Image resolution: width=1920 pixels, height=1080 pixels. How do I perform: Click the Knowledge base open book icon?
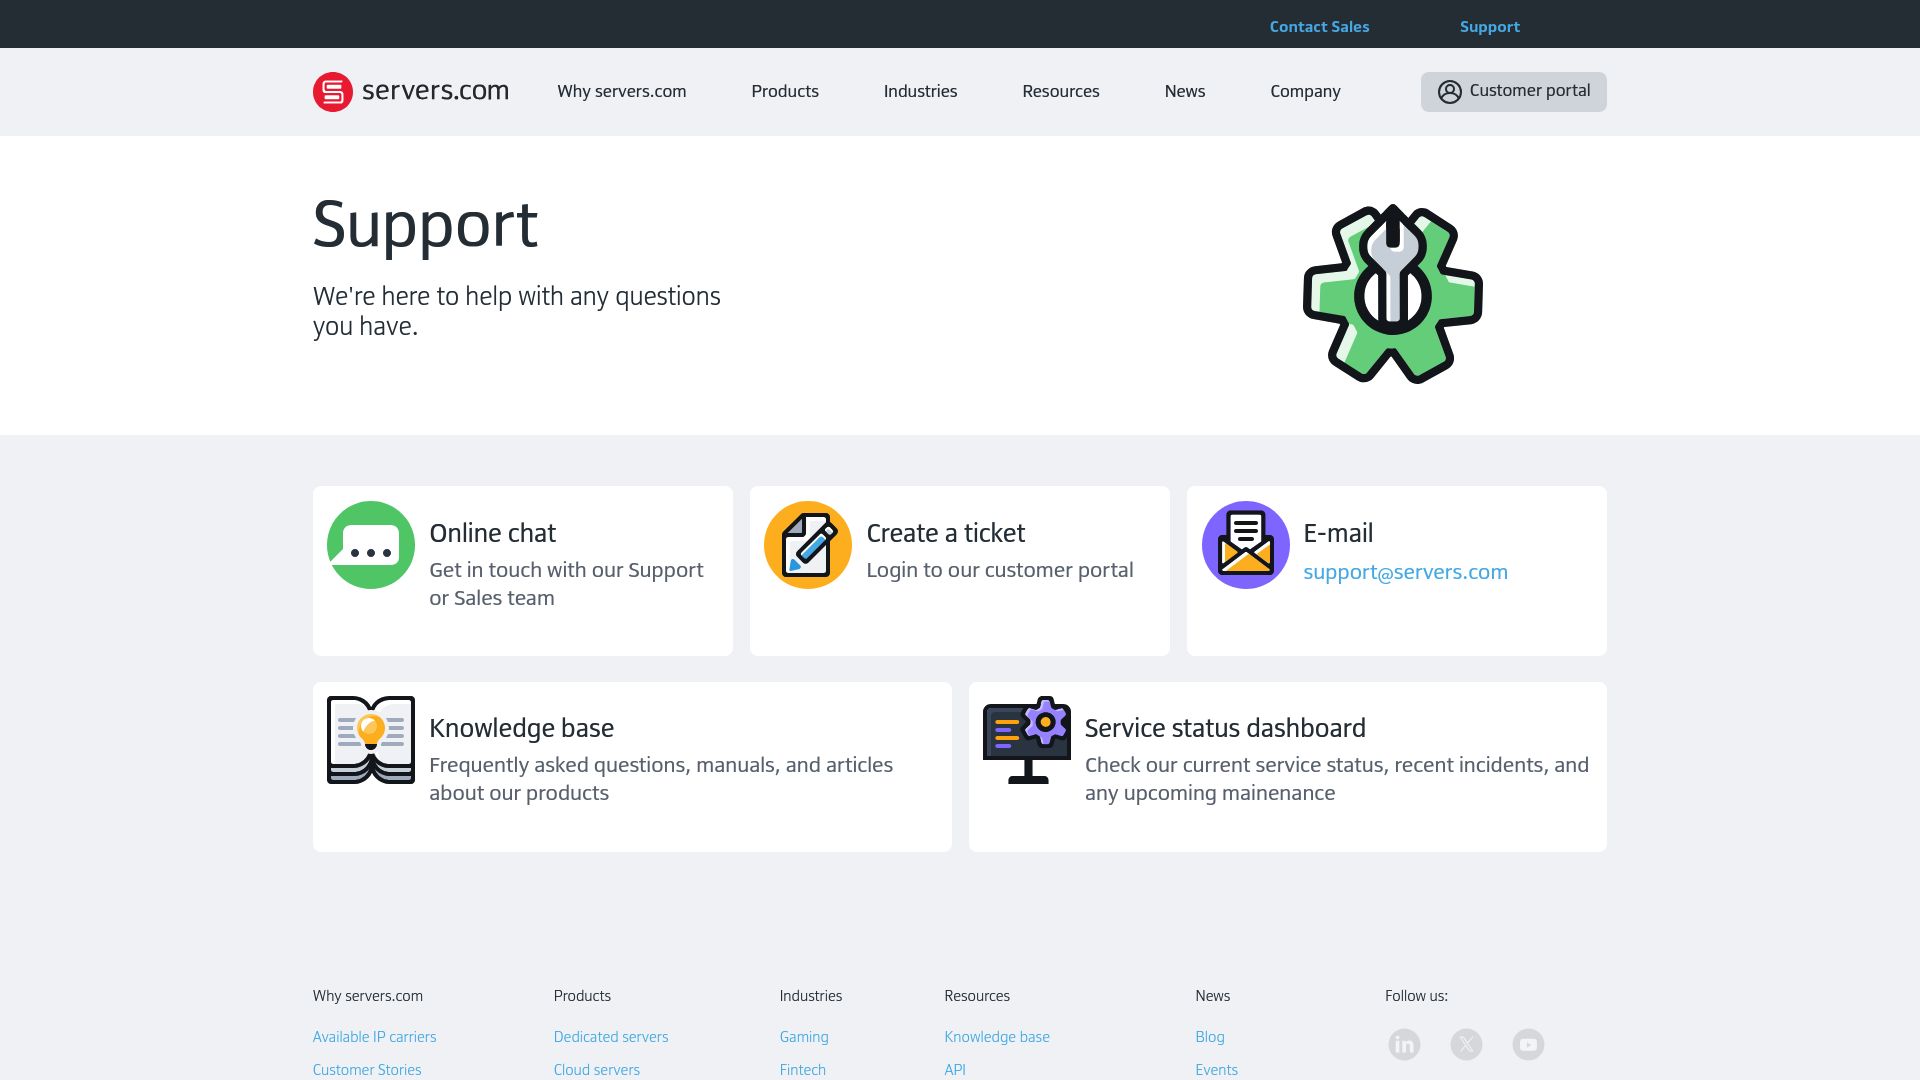click(x=370, y=740)
